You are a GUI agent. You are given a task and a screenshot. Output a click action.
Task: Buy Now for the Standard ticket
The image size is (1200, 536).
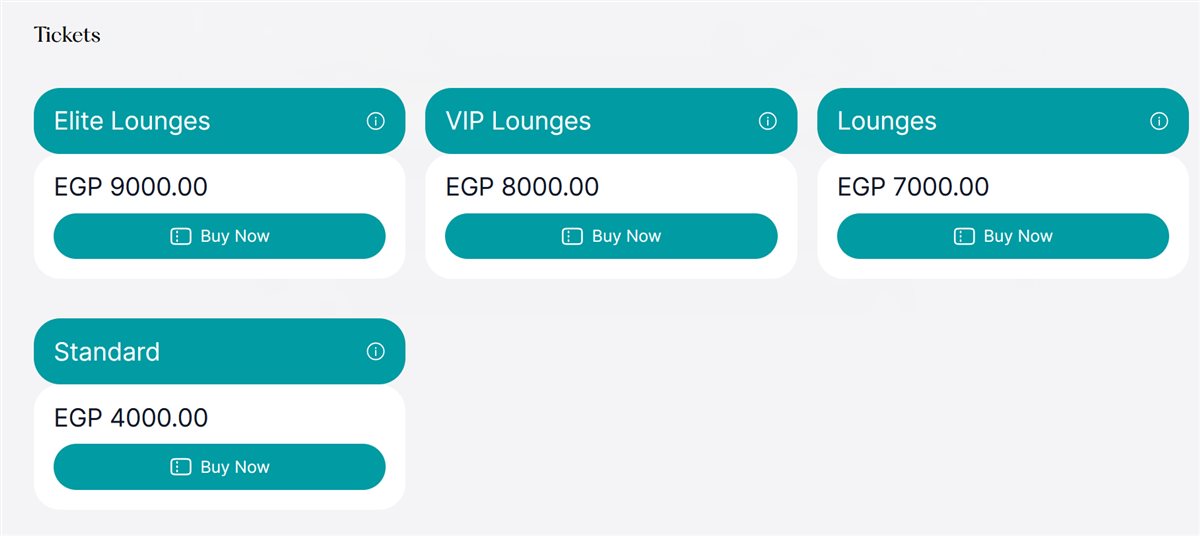click(x=219, y=467)
